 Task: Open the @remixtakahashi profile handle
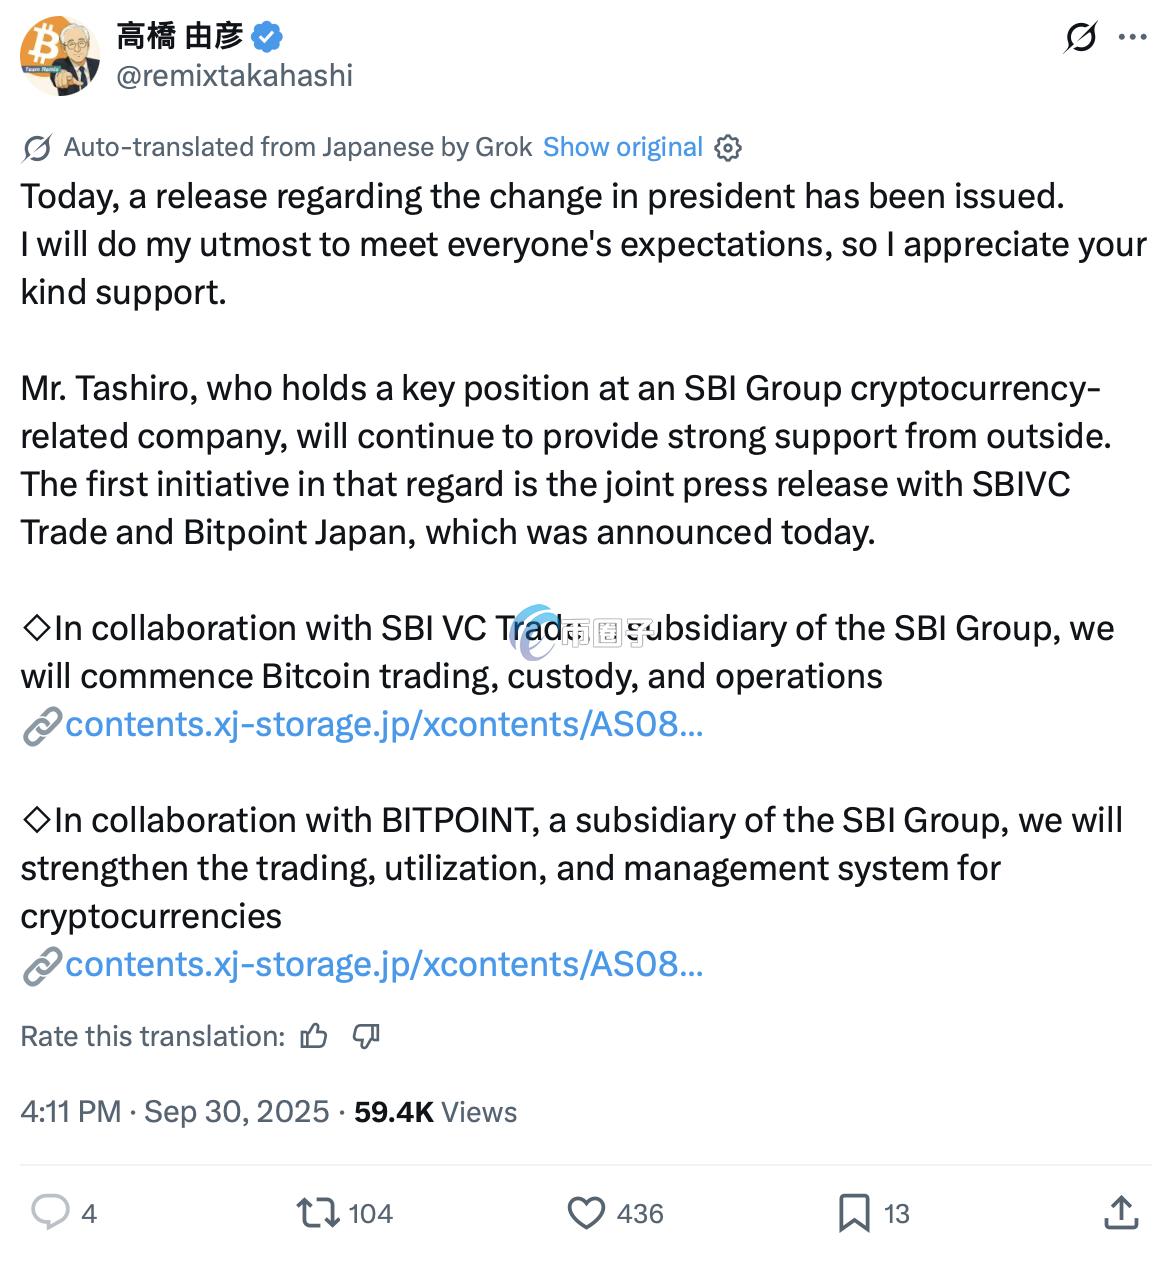234,76
